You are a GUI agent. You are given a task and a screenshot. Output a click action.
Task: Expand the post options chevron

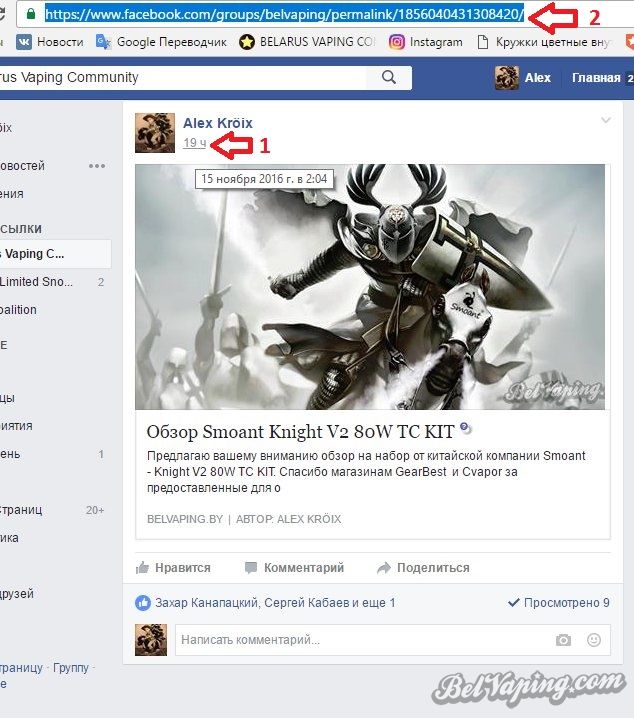tap(606, 120)
